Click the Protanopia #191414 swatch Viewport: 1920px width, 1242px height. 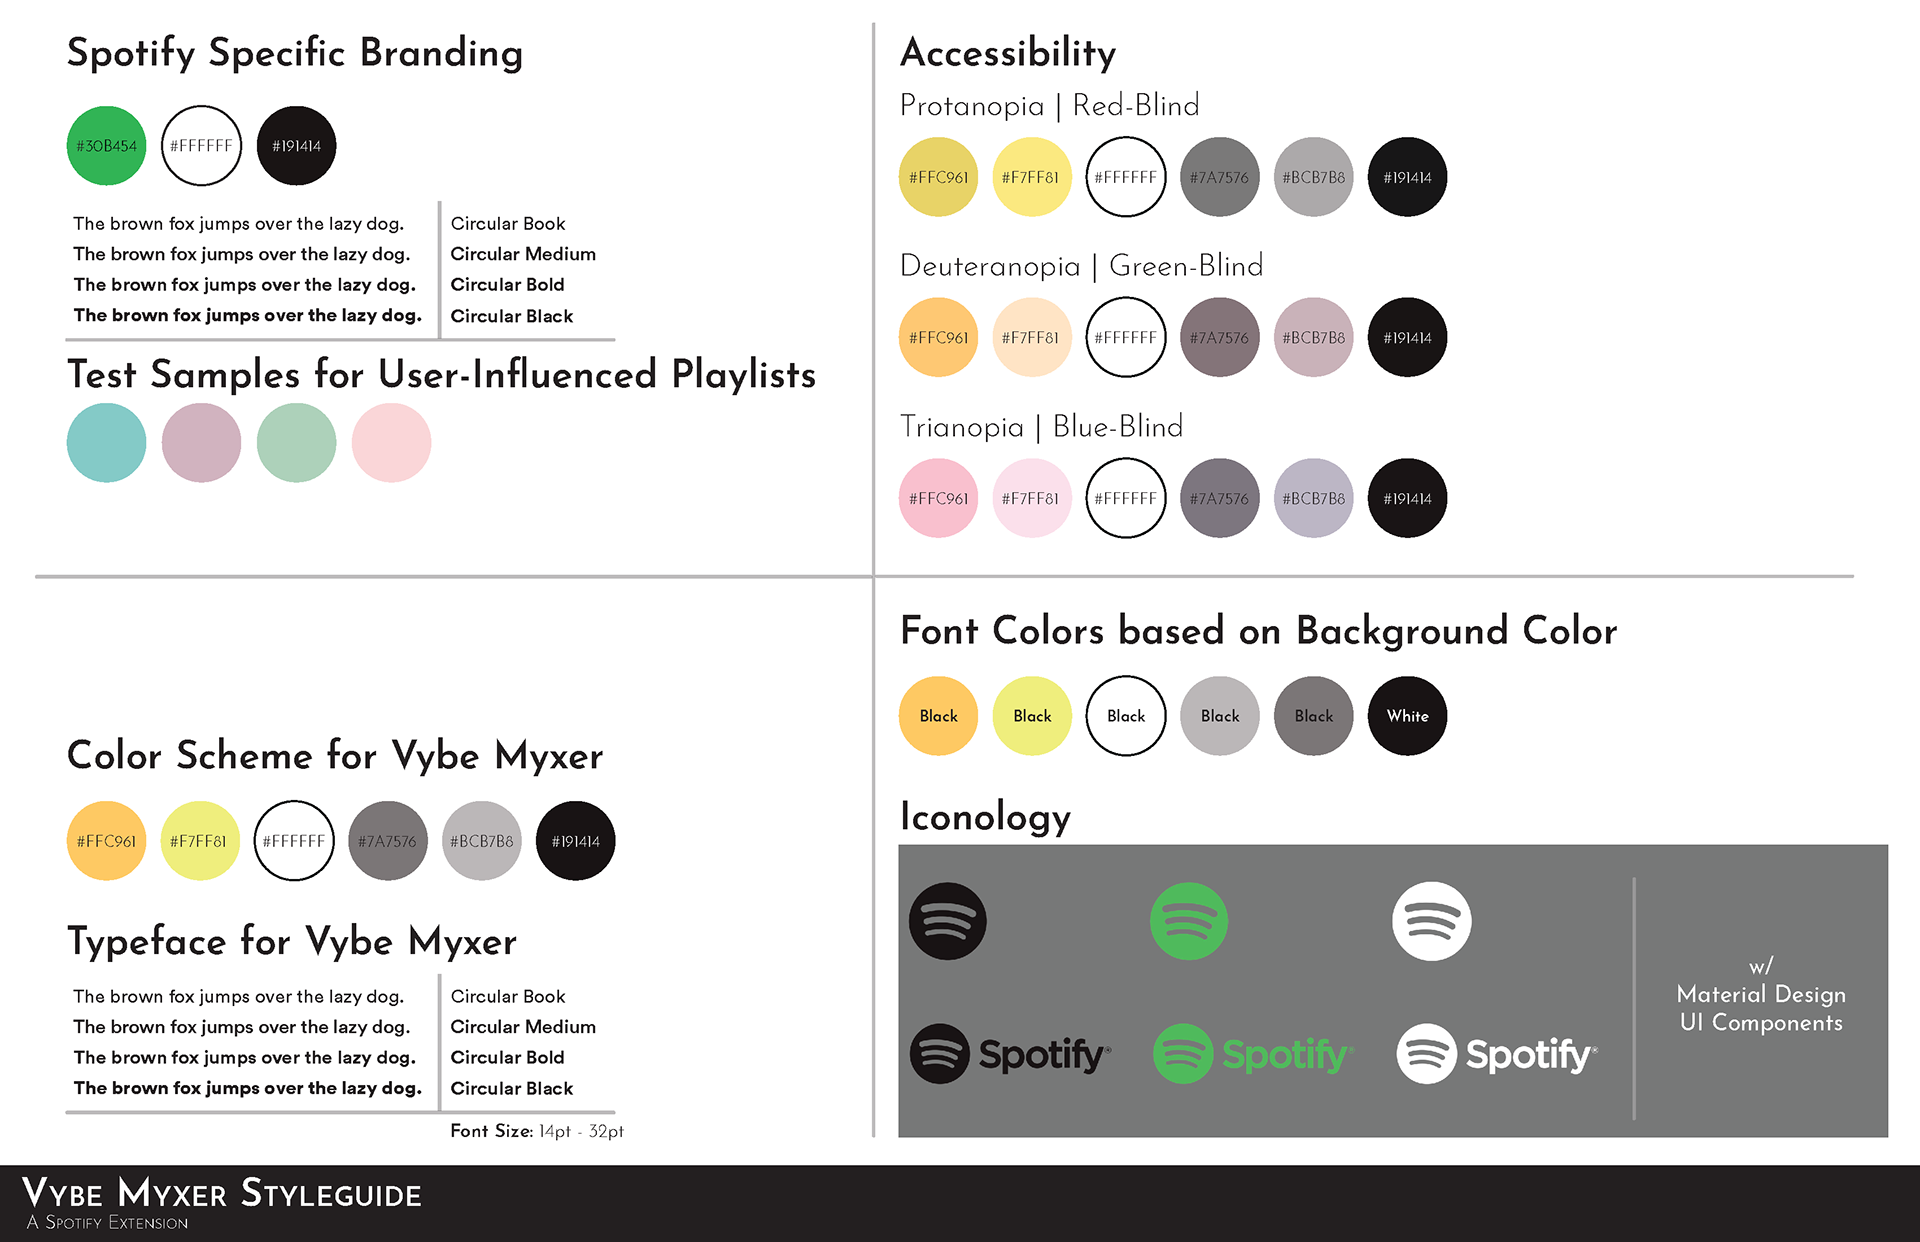point(1407,177)
